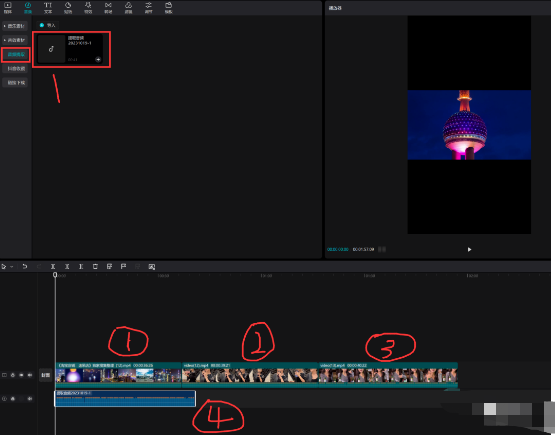Lock the audio track
The width and height of the screenshot is (555, 435).
(13, 399)
